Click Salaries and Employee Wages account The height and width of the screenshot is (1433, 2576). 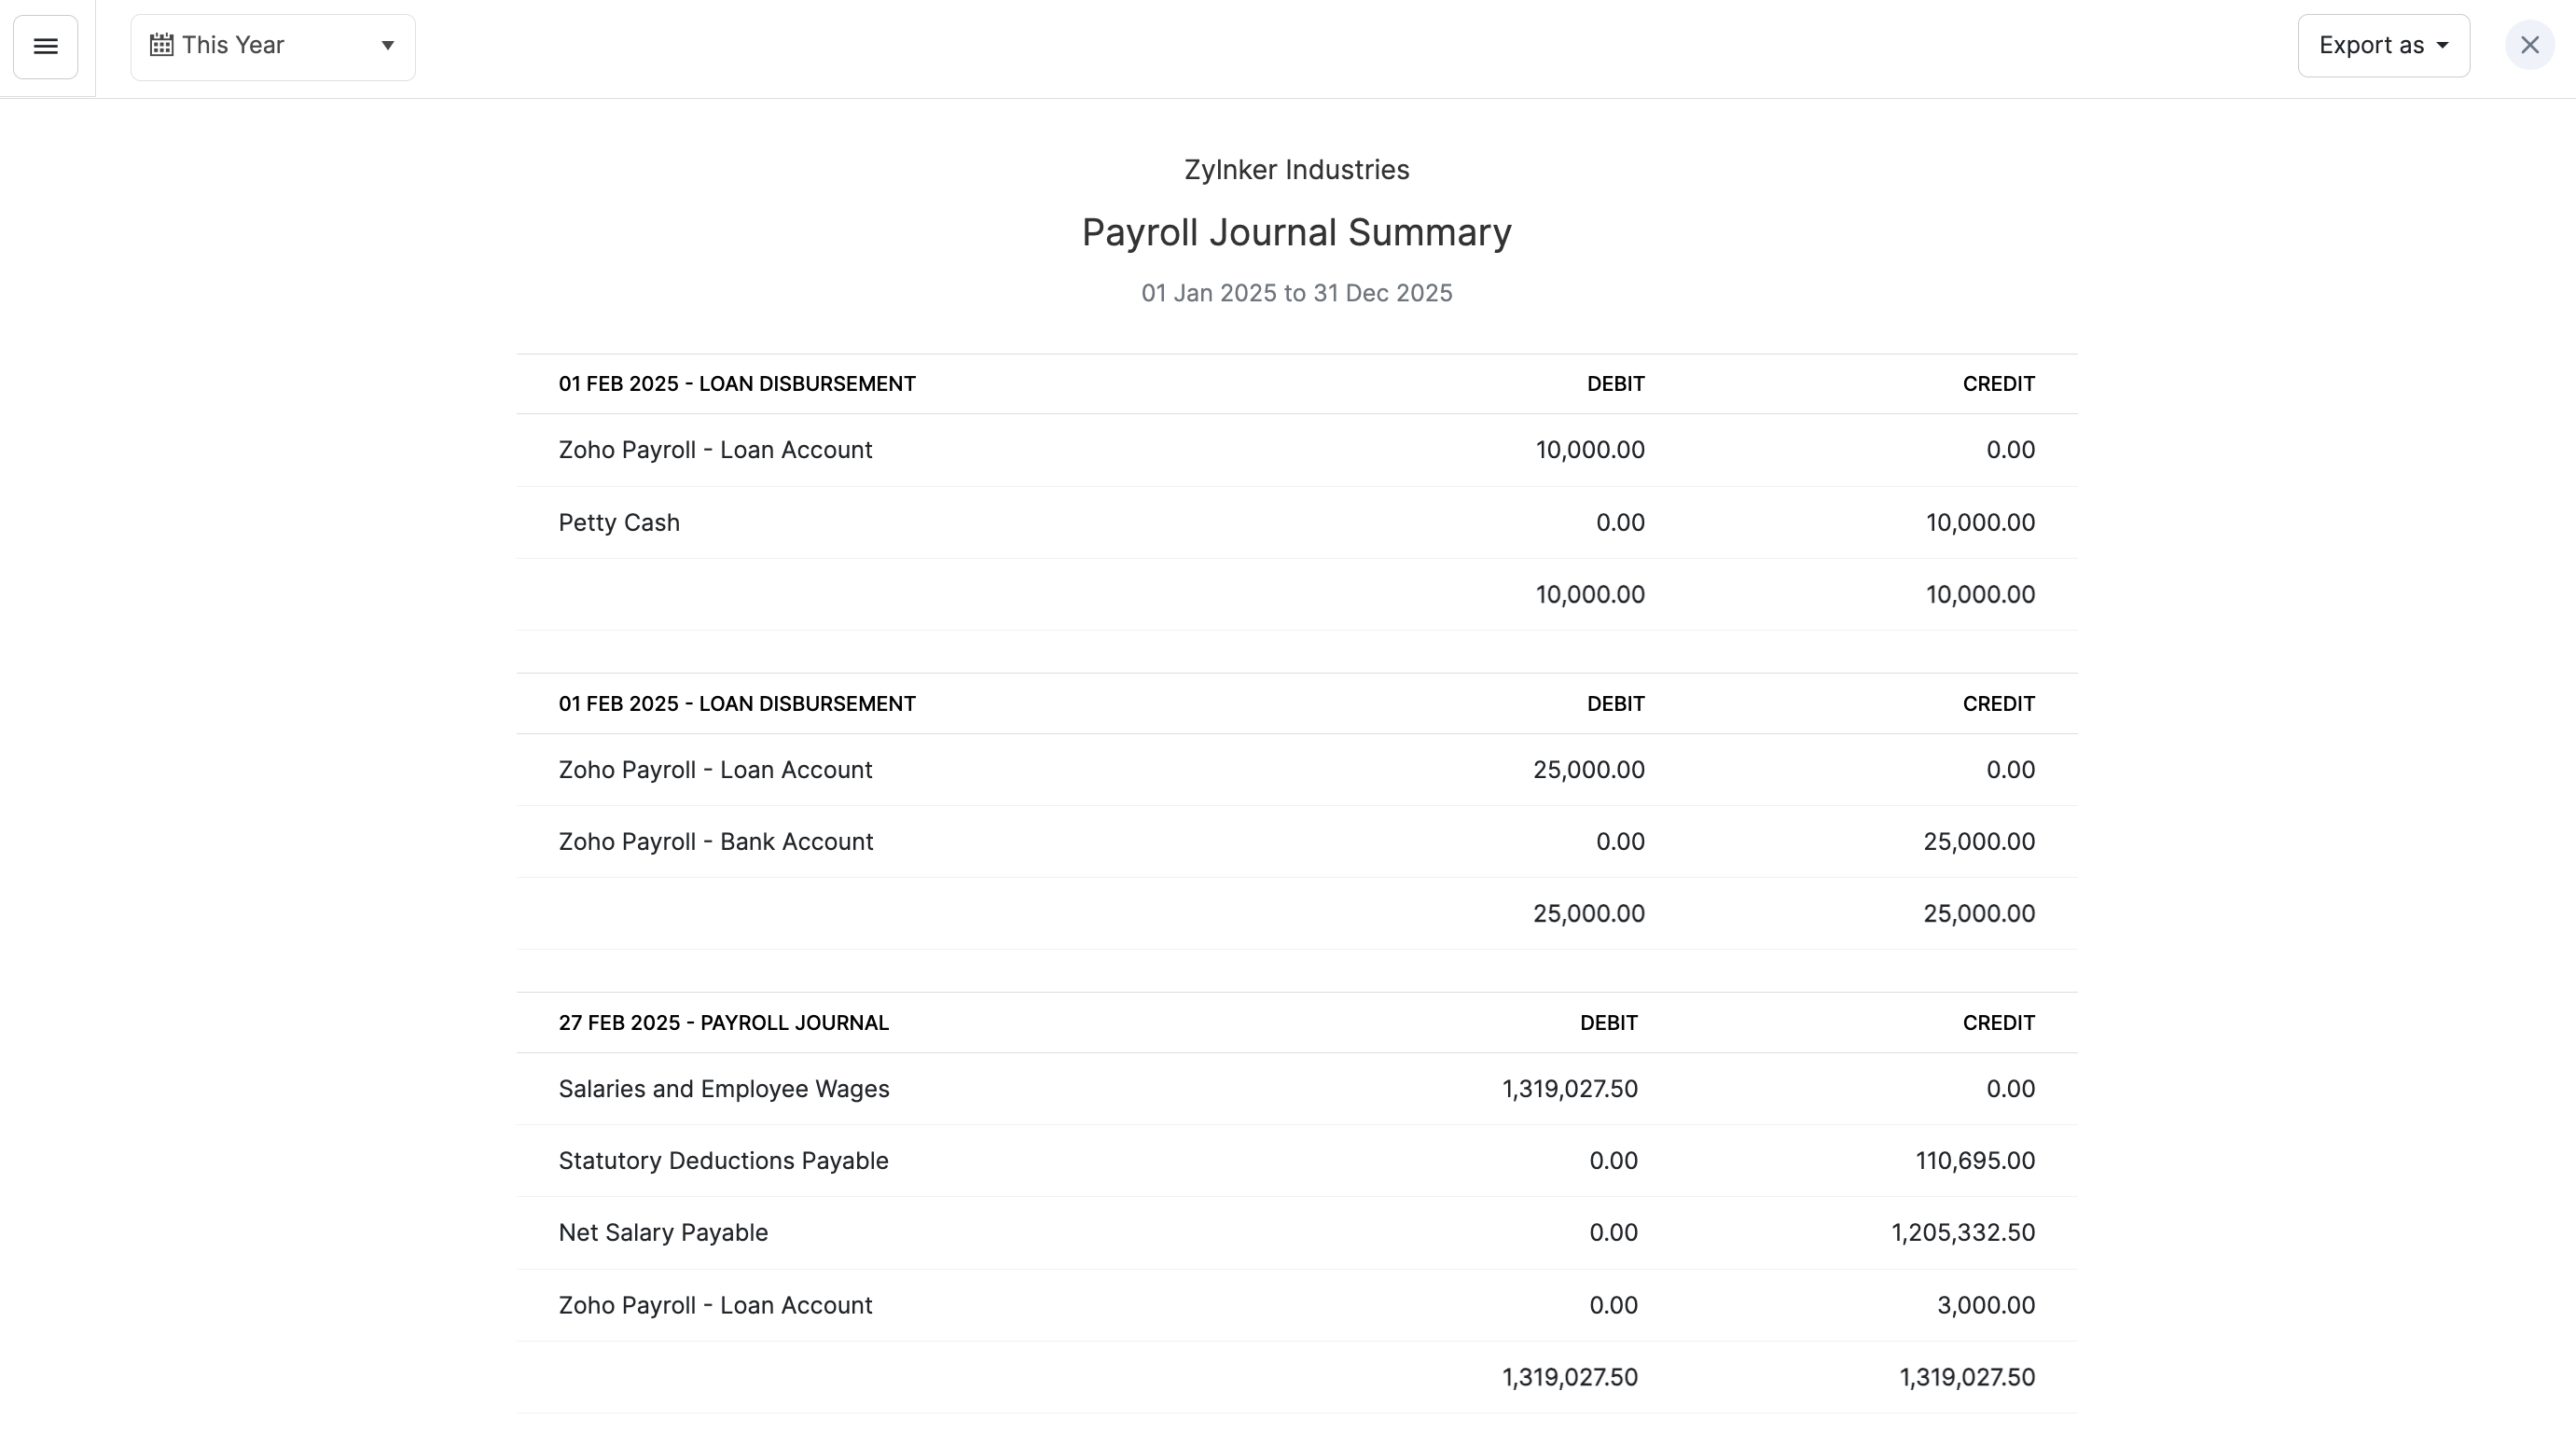click(723, 1089)
